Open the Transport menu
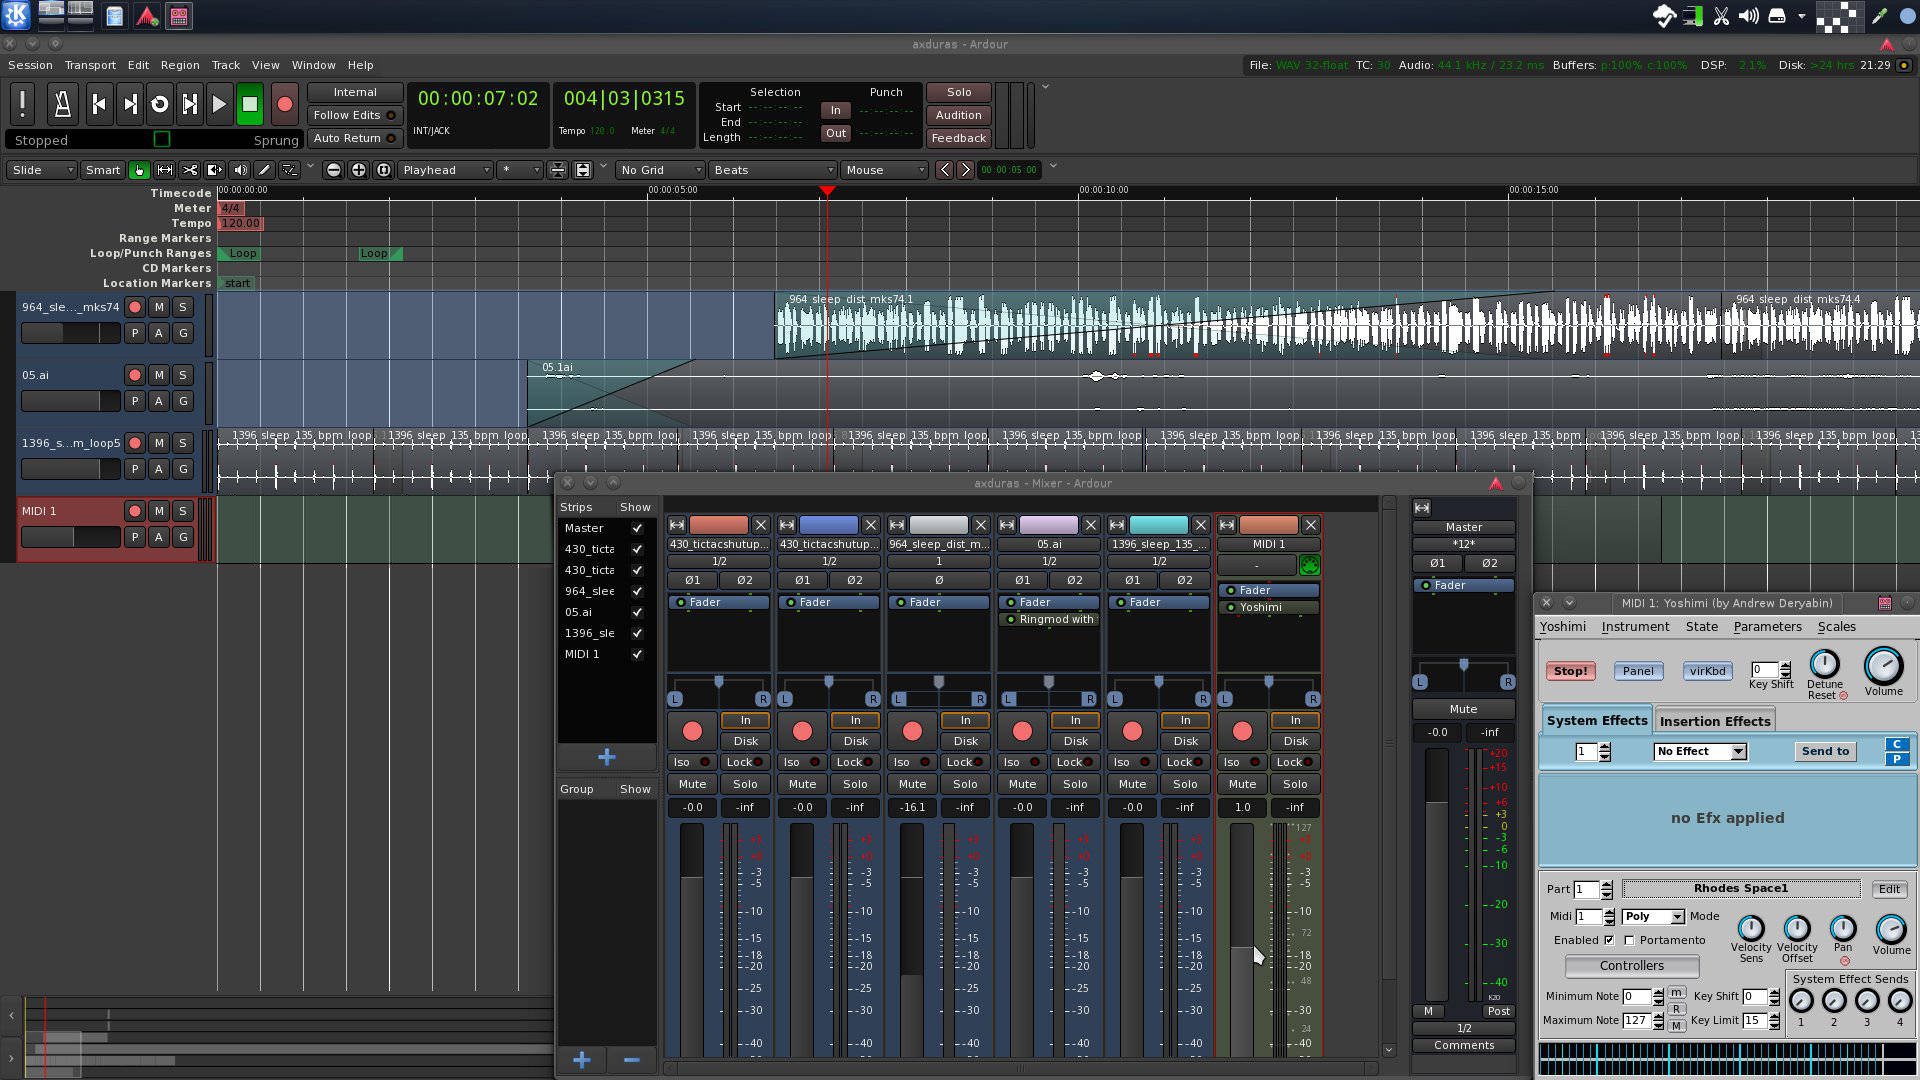The image size is (1920, 1080). point(90,65)
